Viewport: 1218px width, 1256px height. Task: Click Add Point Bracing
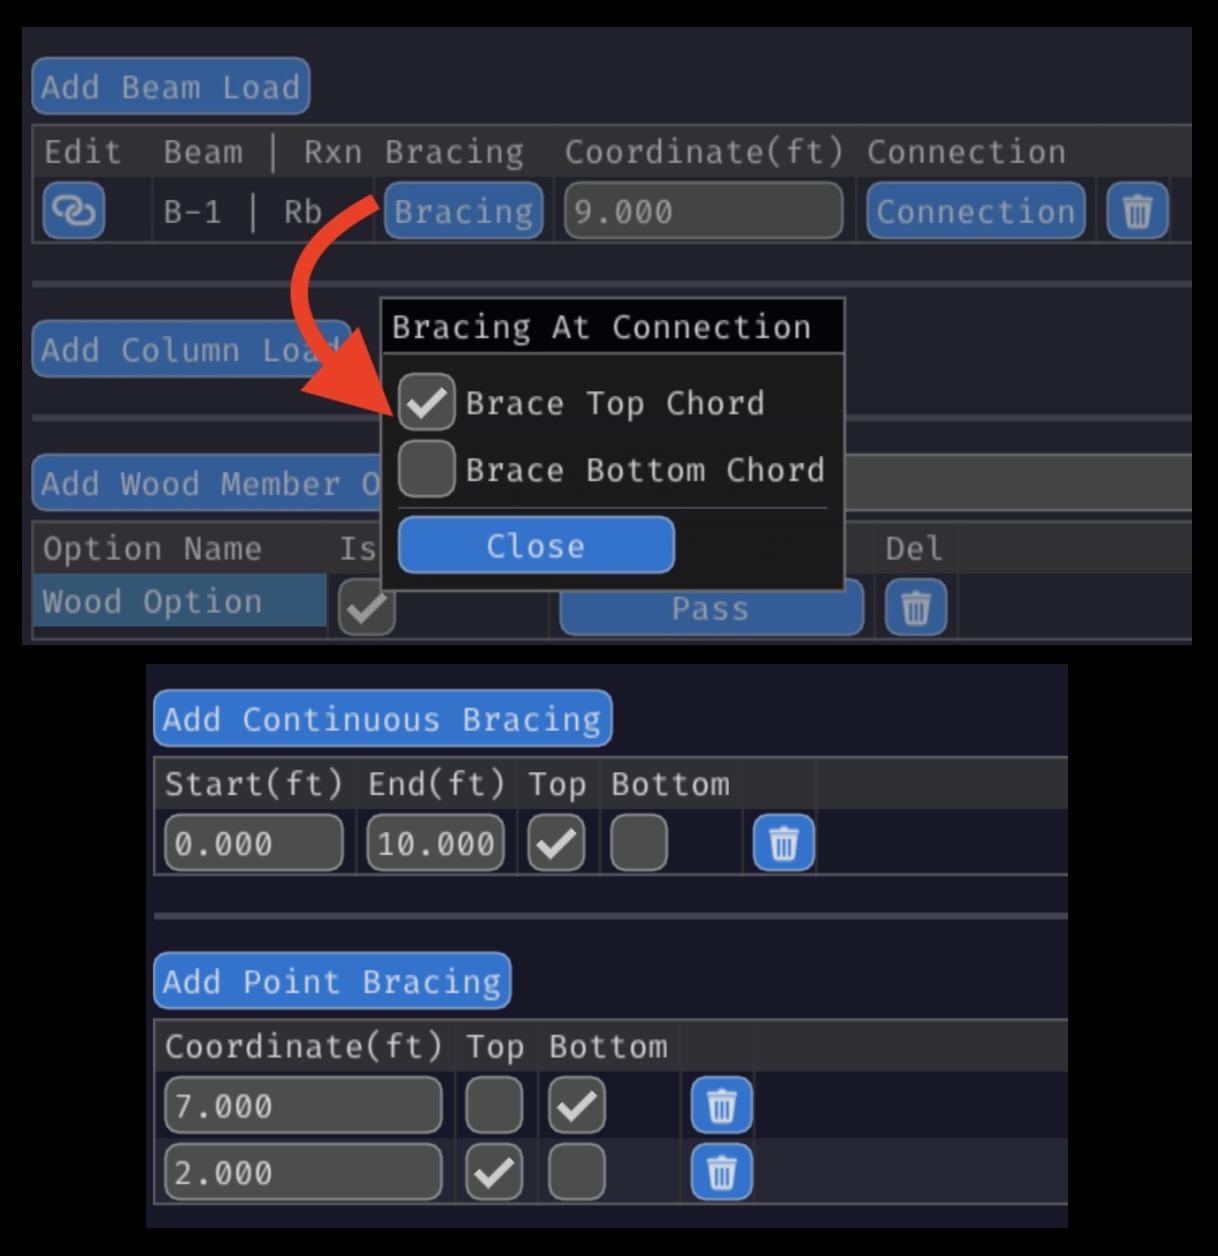coord(332,981)
